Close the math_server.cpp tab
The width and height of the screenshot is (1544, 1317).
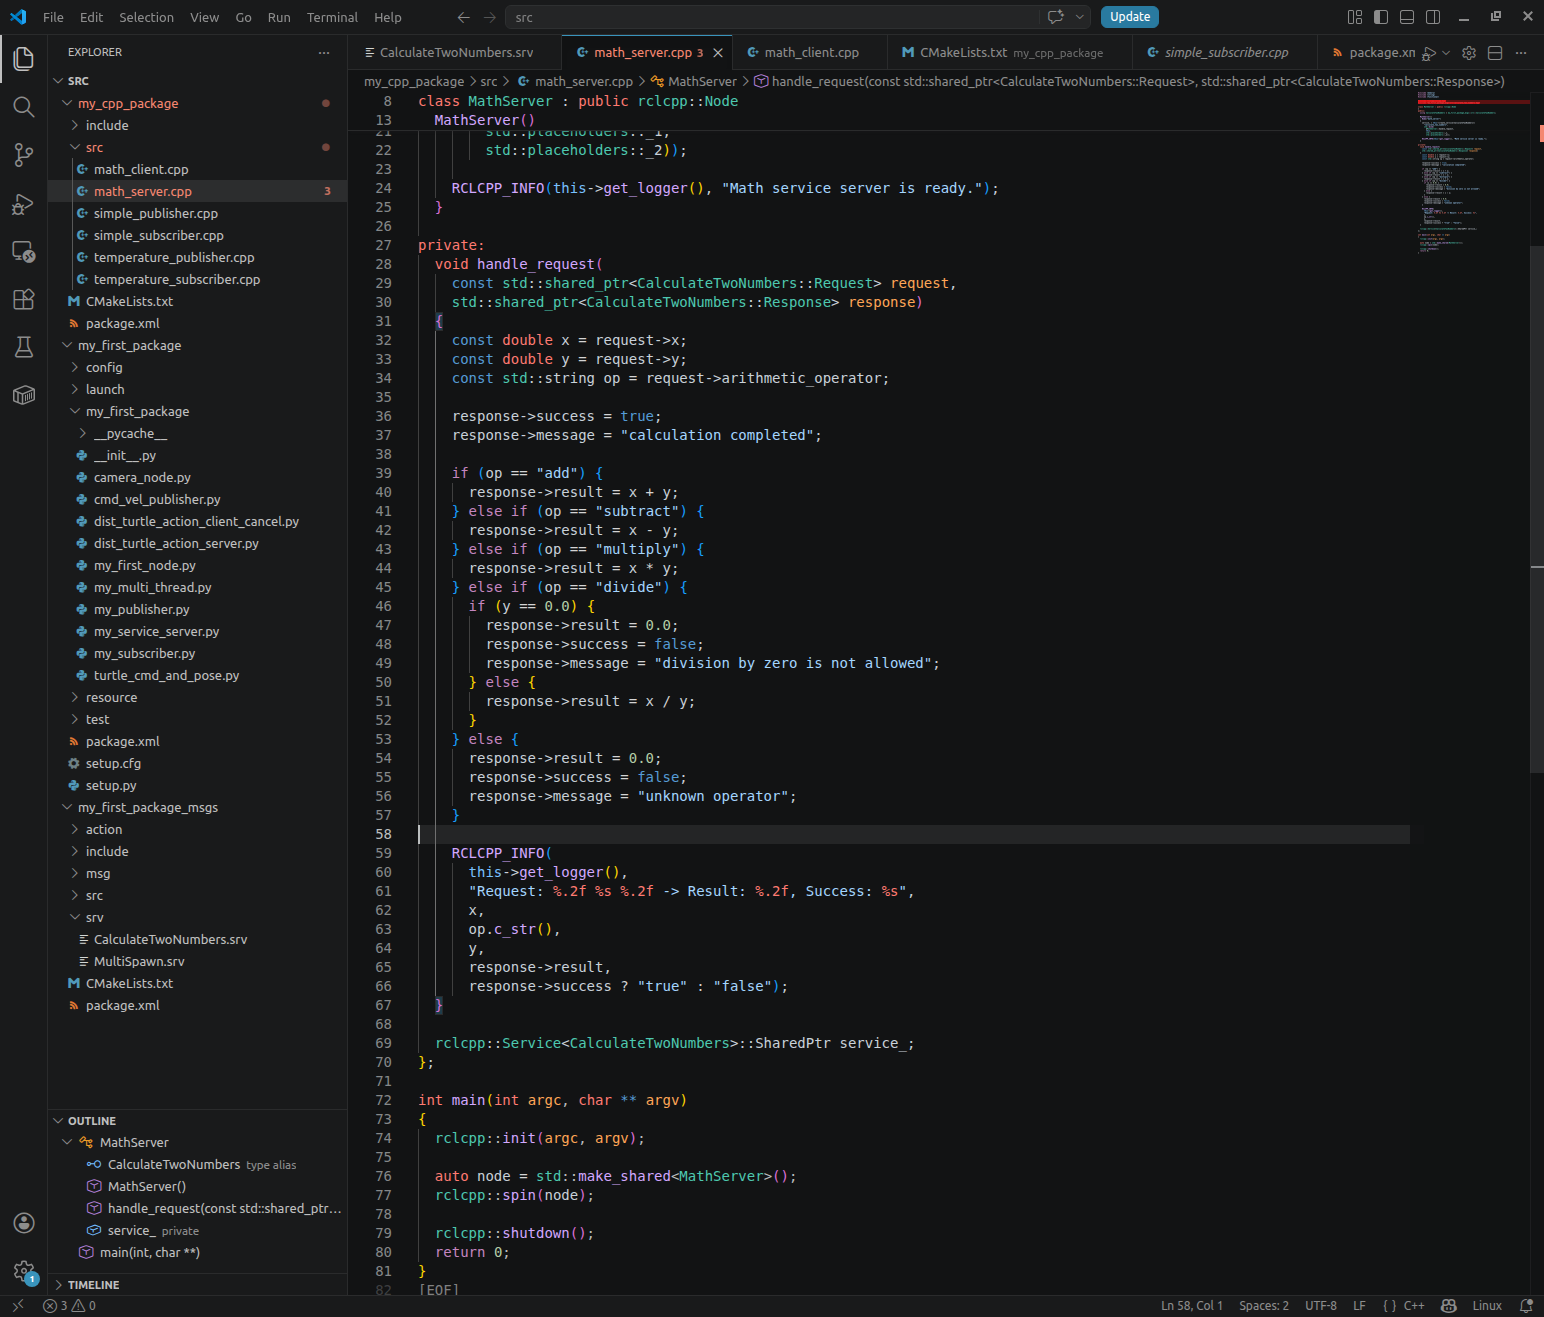point(718,53)
